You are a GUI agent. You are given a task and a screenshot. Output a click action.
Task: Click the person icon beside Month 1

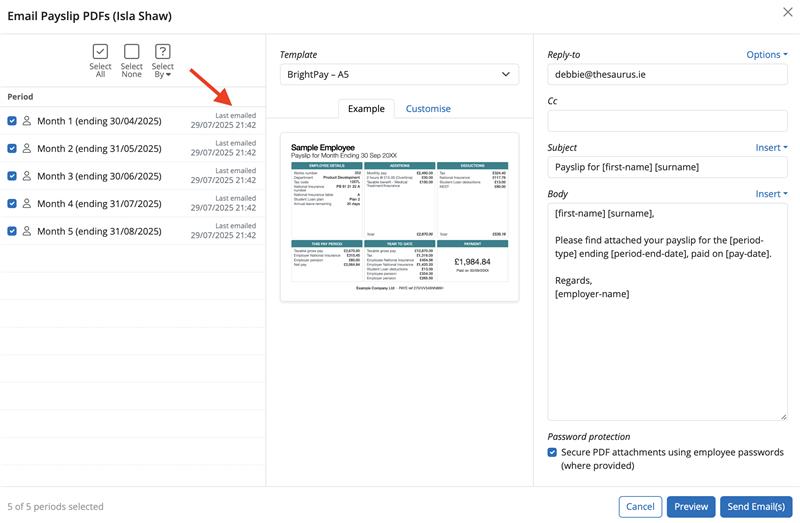pyautogui.click(x=27, y=121)
